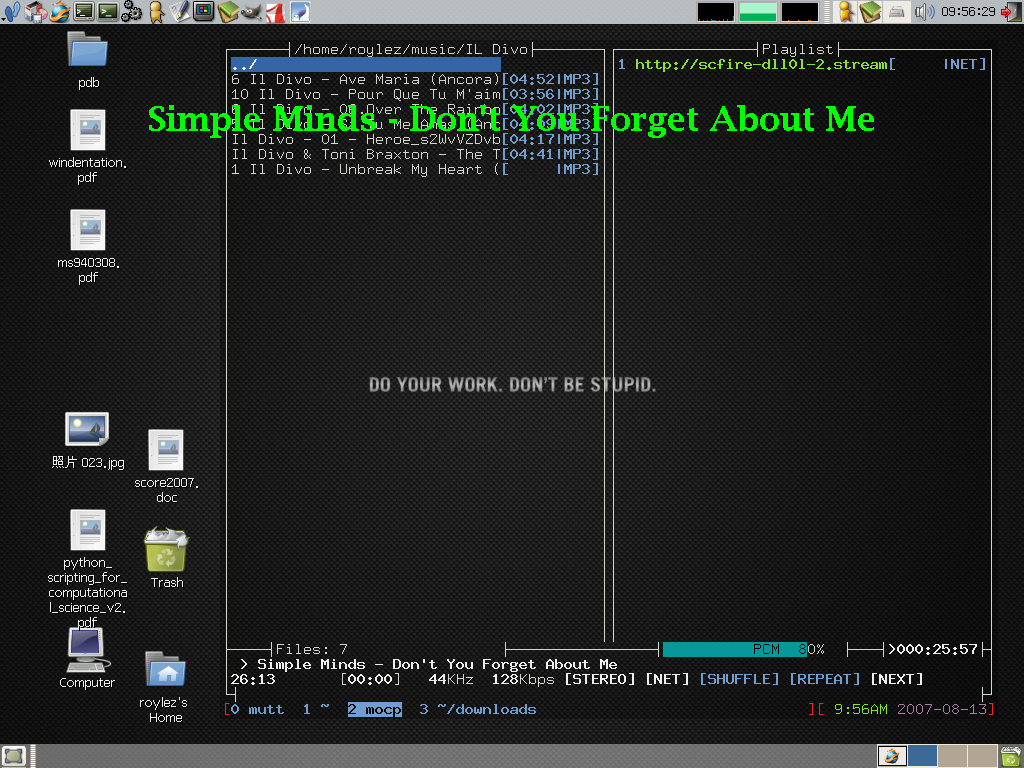Open the Trash applet in bottom panel
This screenshot has width=1024, height=768.
click(x=1011, y=756)
